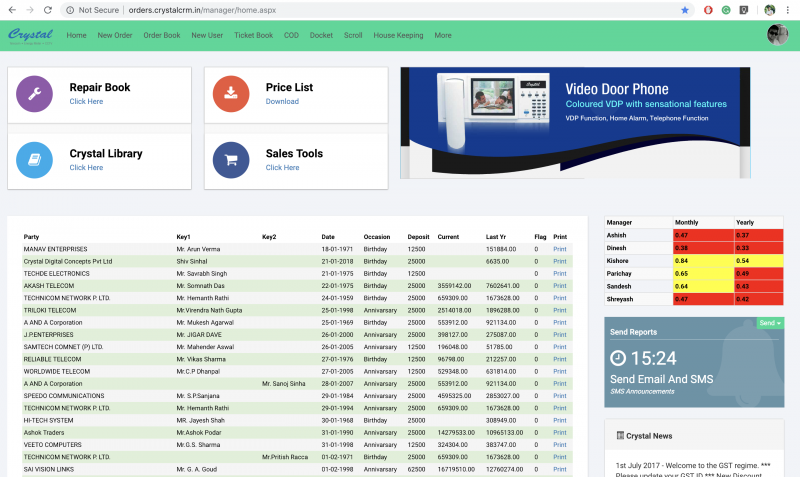This screenshot has width=800, height=477.
Task: Open Docket menu item
Action: [x=321, y=35]
